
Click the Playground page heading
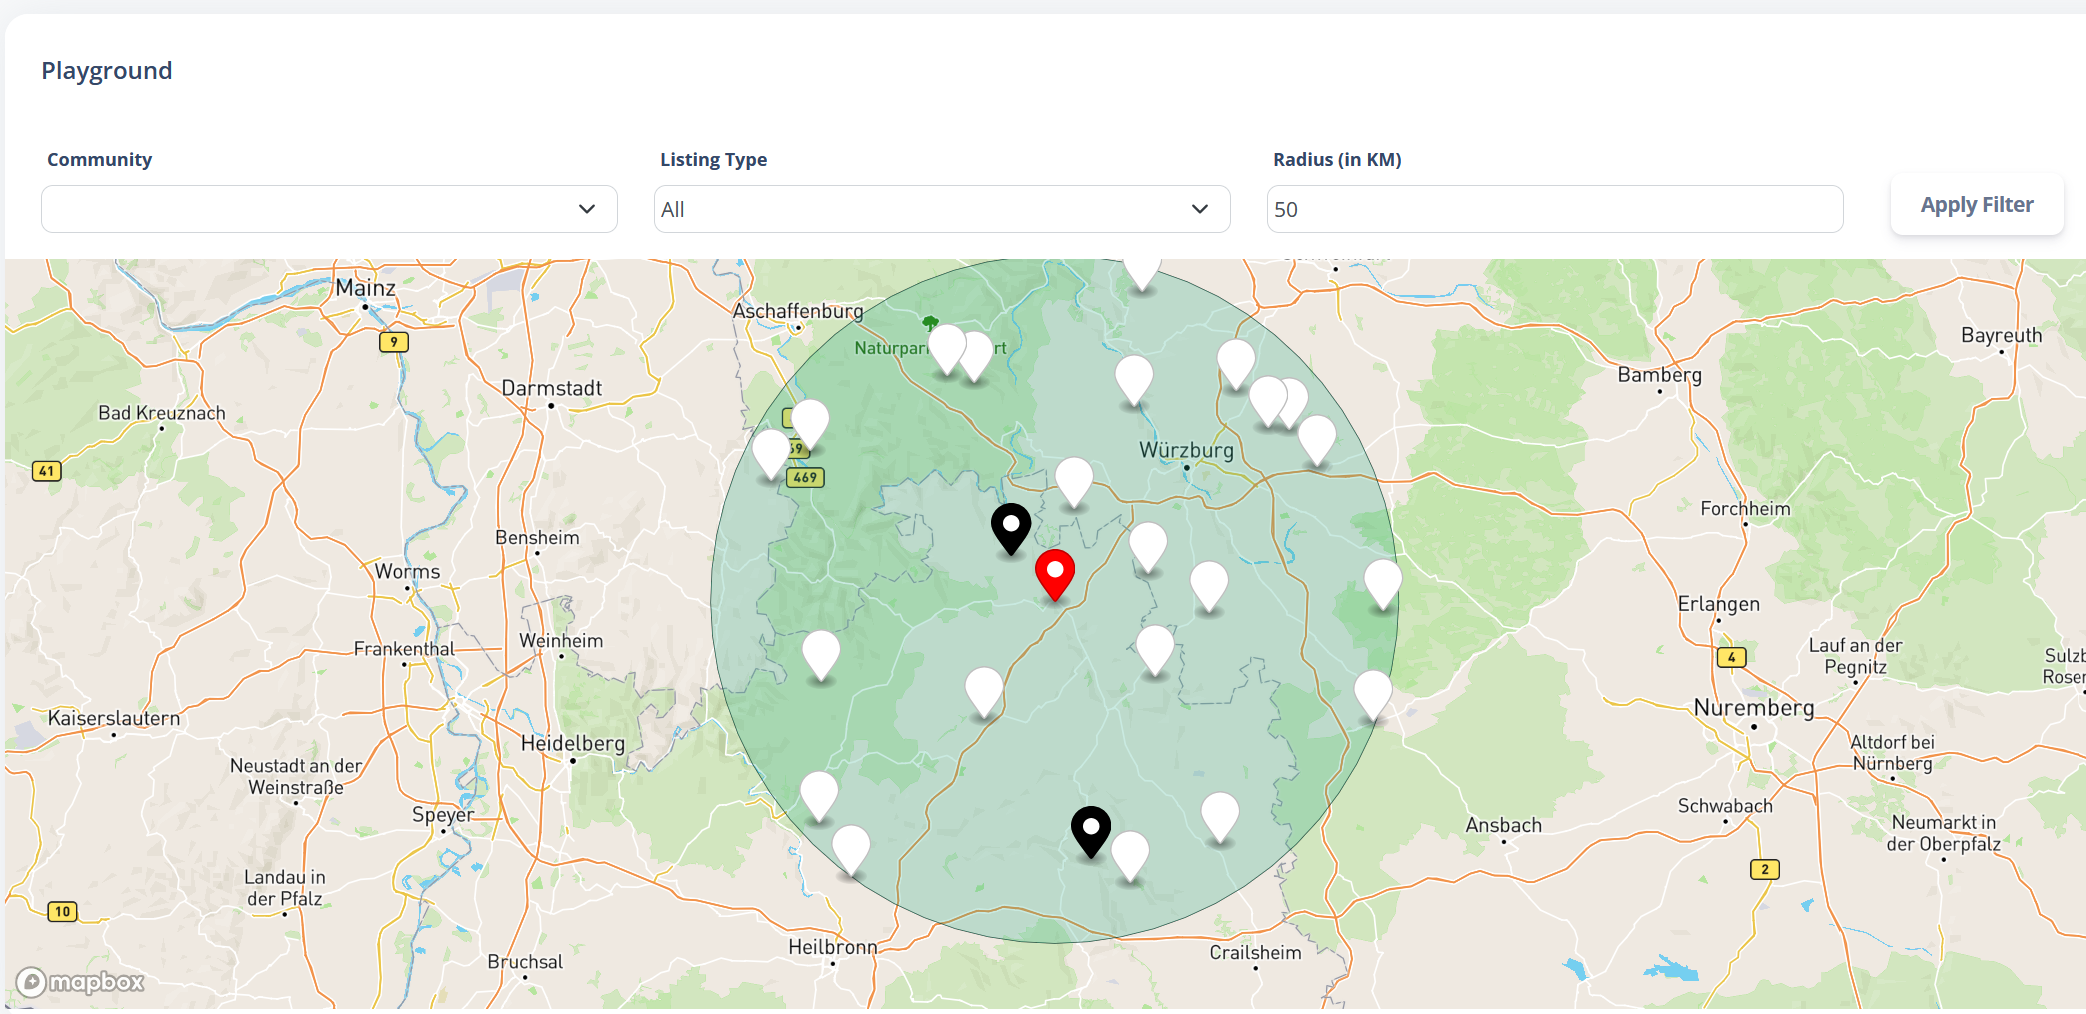(x=107, y=71)
